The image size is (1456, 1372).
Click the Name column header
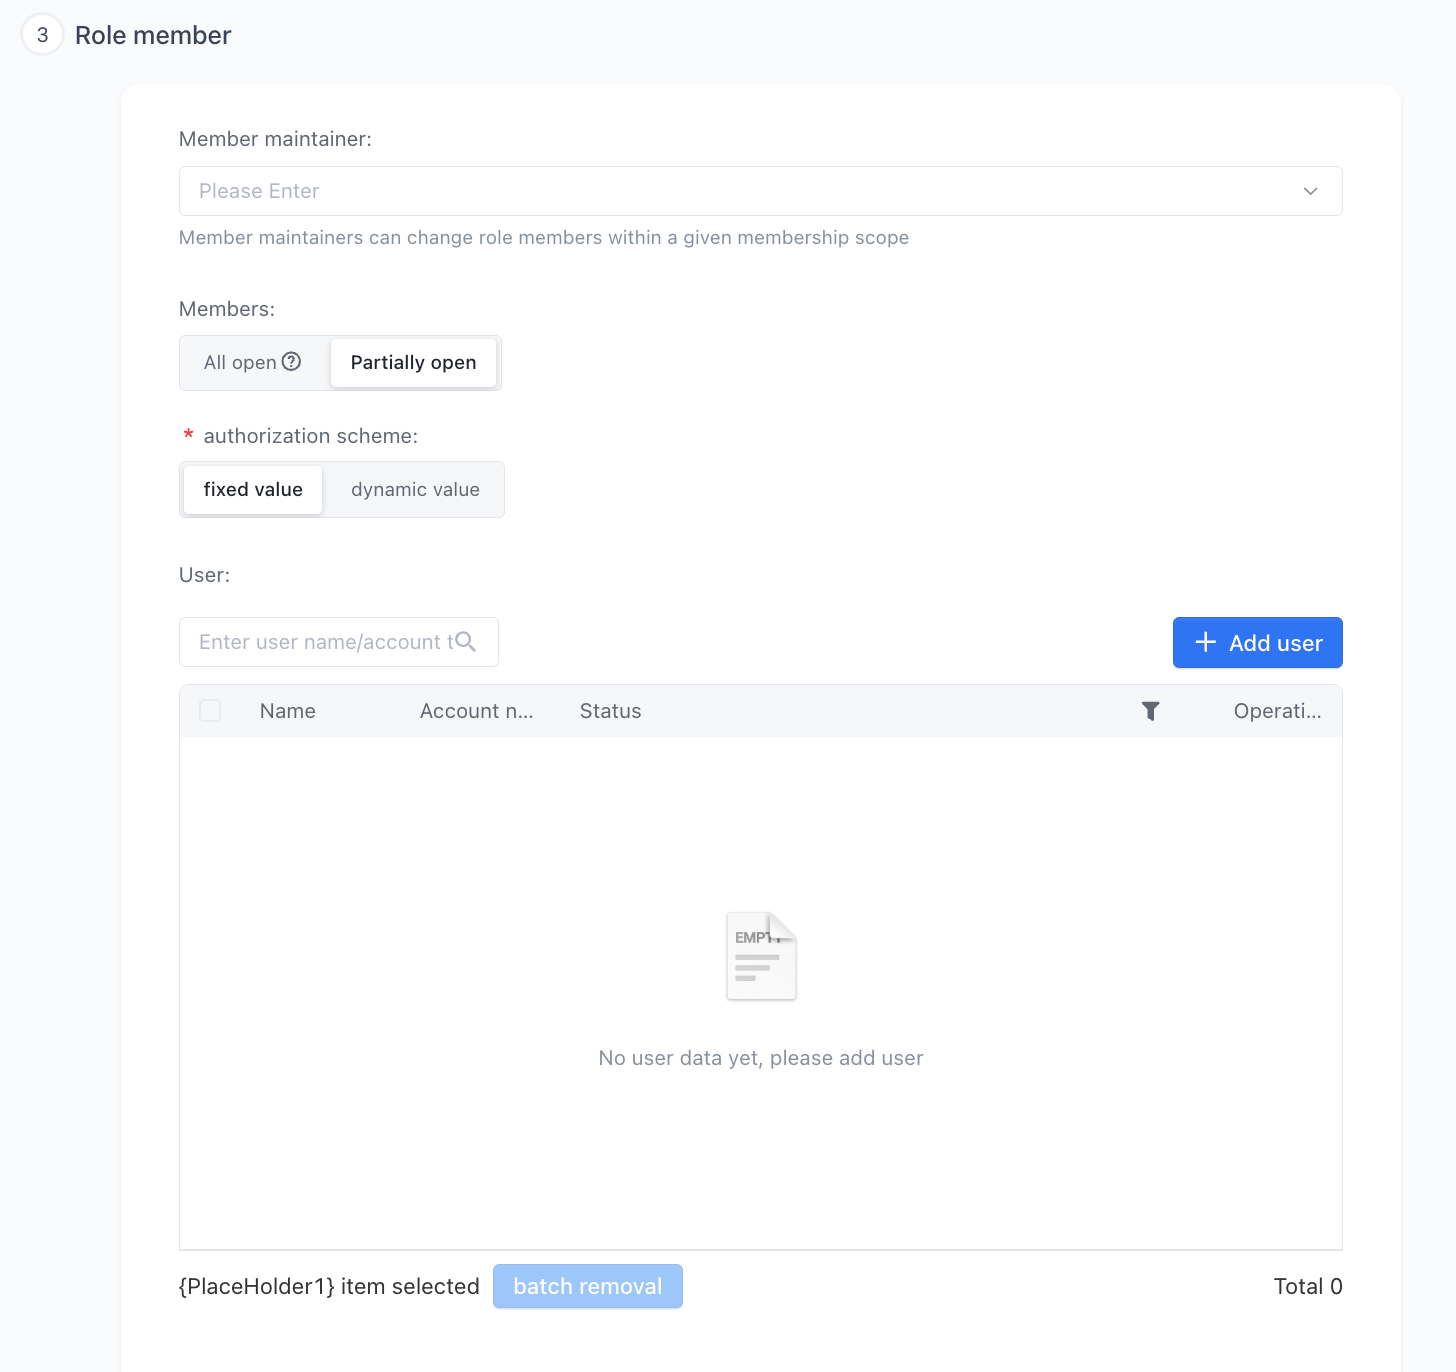288,711
